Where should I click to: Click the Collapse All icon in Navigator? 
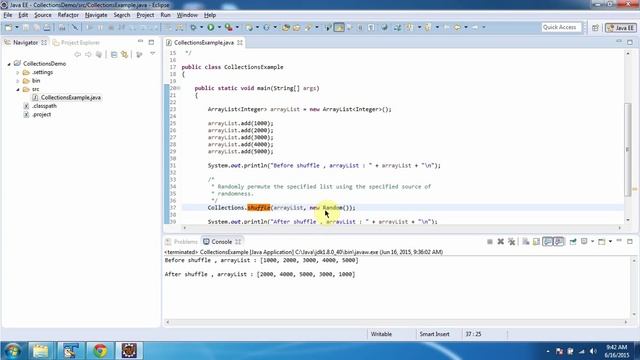pos(114,54)
